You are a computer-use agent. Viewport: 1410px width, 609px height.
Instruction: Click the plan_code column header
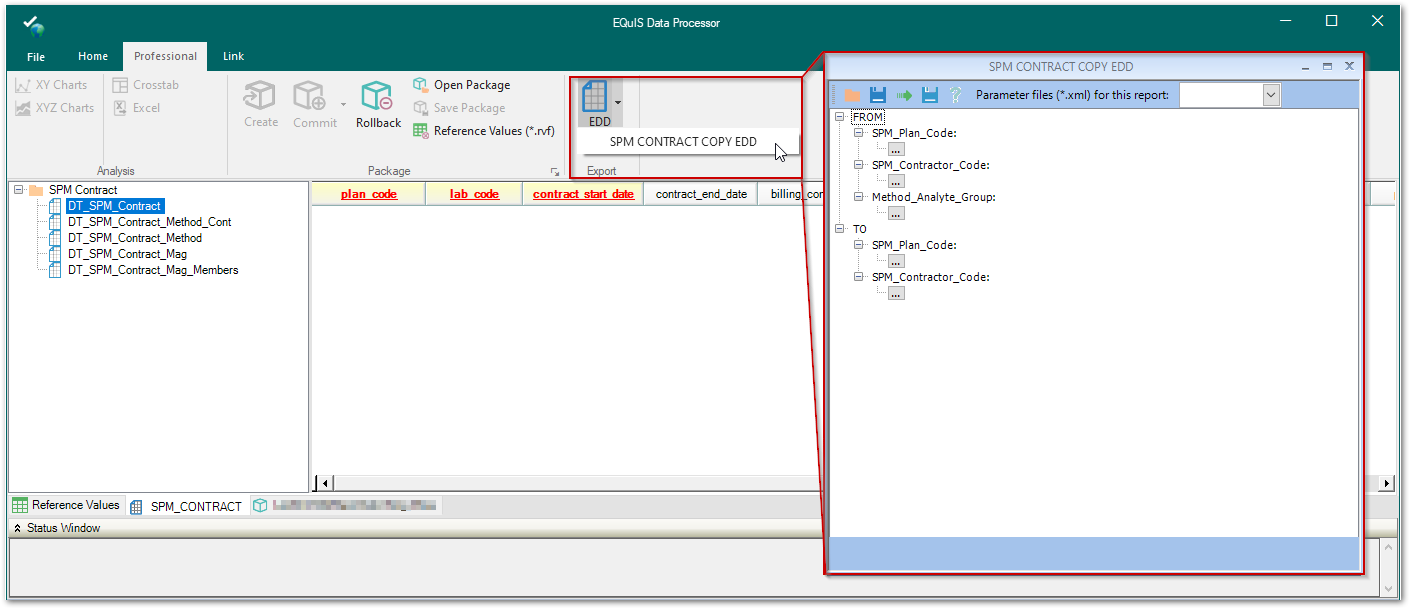click(x=368, y=194)
